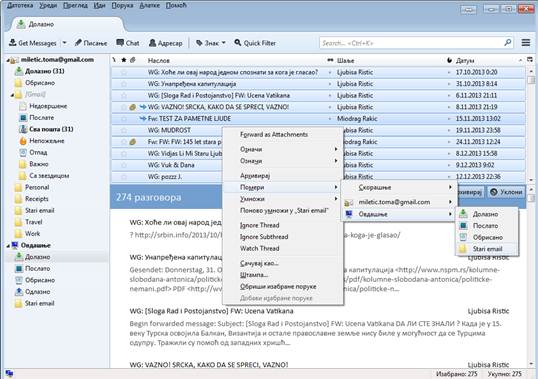Toggle star on 'WG: Унапређена капитулација' message
The height and width of the screenshot is (379, 538).
tap(124, 84)
